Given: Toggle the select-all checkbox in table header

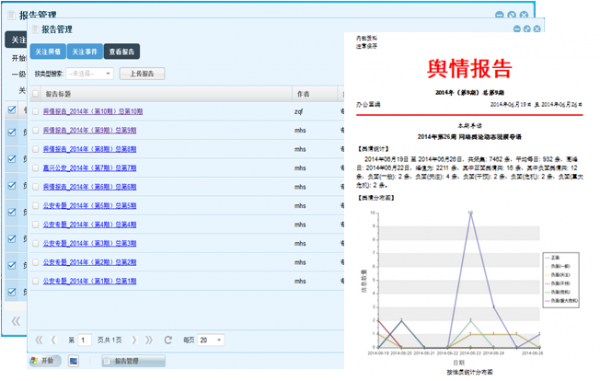Looking at the screenshot, I should pos(36,93).
